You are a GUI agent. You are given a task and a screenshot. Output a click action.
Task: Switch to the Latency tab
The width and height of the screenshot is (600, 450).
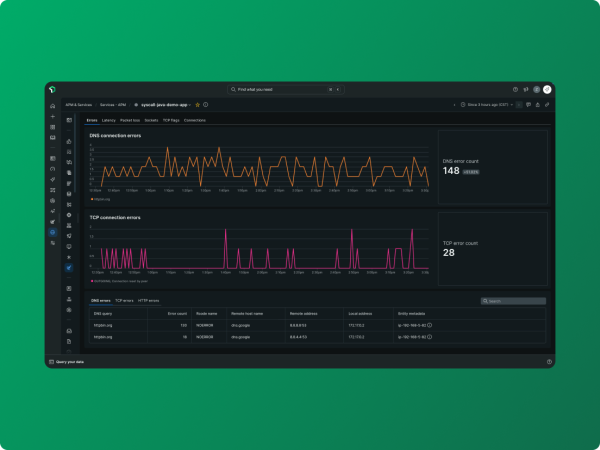pos(109,120)
